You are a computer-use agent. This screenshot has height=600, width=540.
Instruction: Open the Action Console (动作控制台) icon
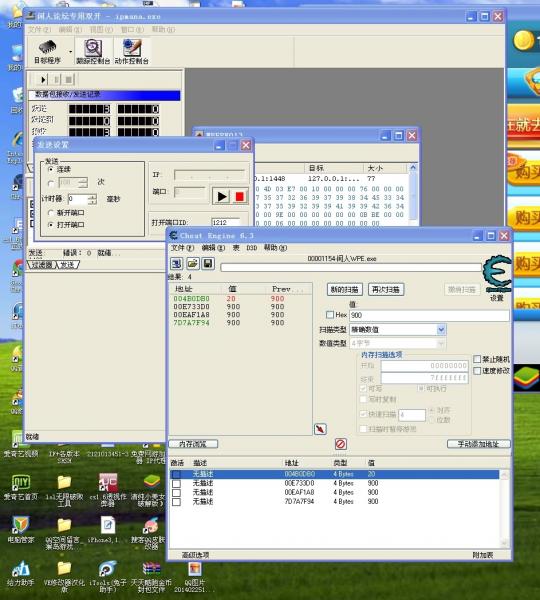click(x=131, y=51)
